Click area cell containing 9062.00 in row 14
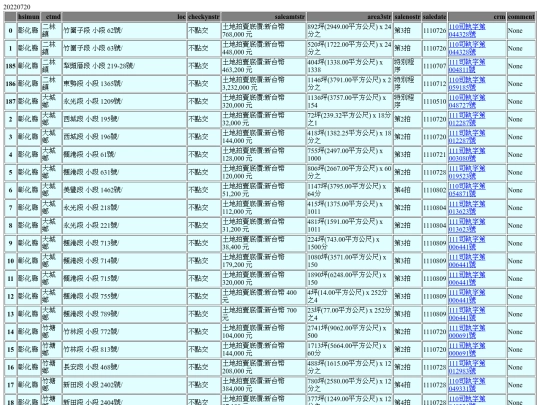540x405 pixels. pyautogui.click(x=349, y=332)
